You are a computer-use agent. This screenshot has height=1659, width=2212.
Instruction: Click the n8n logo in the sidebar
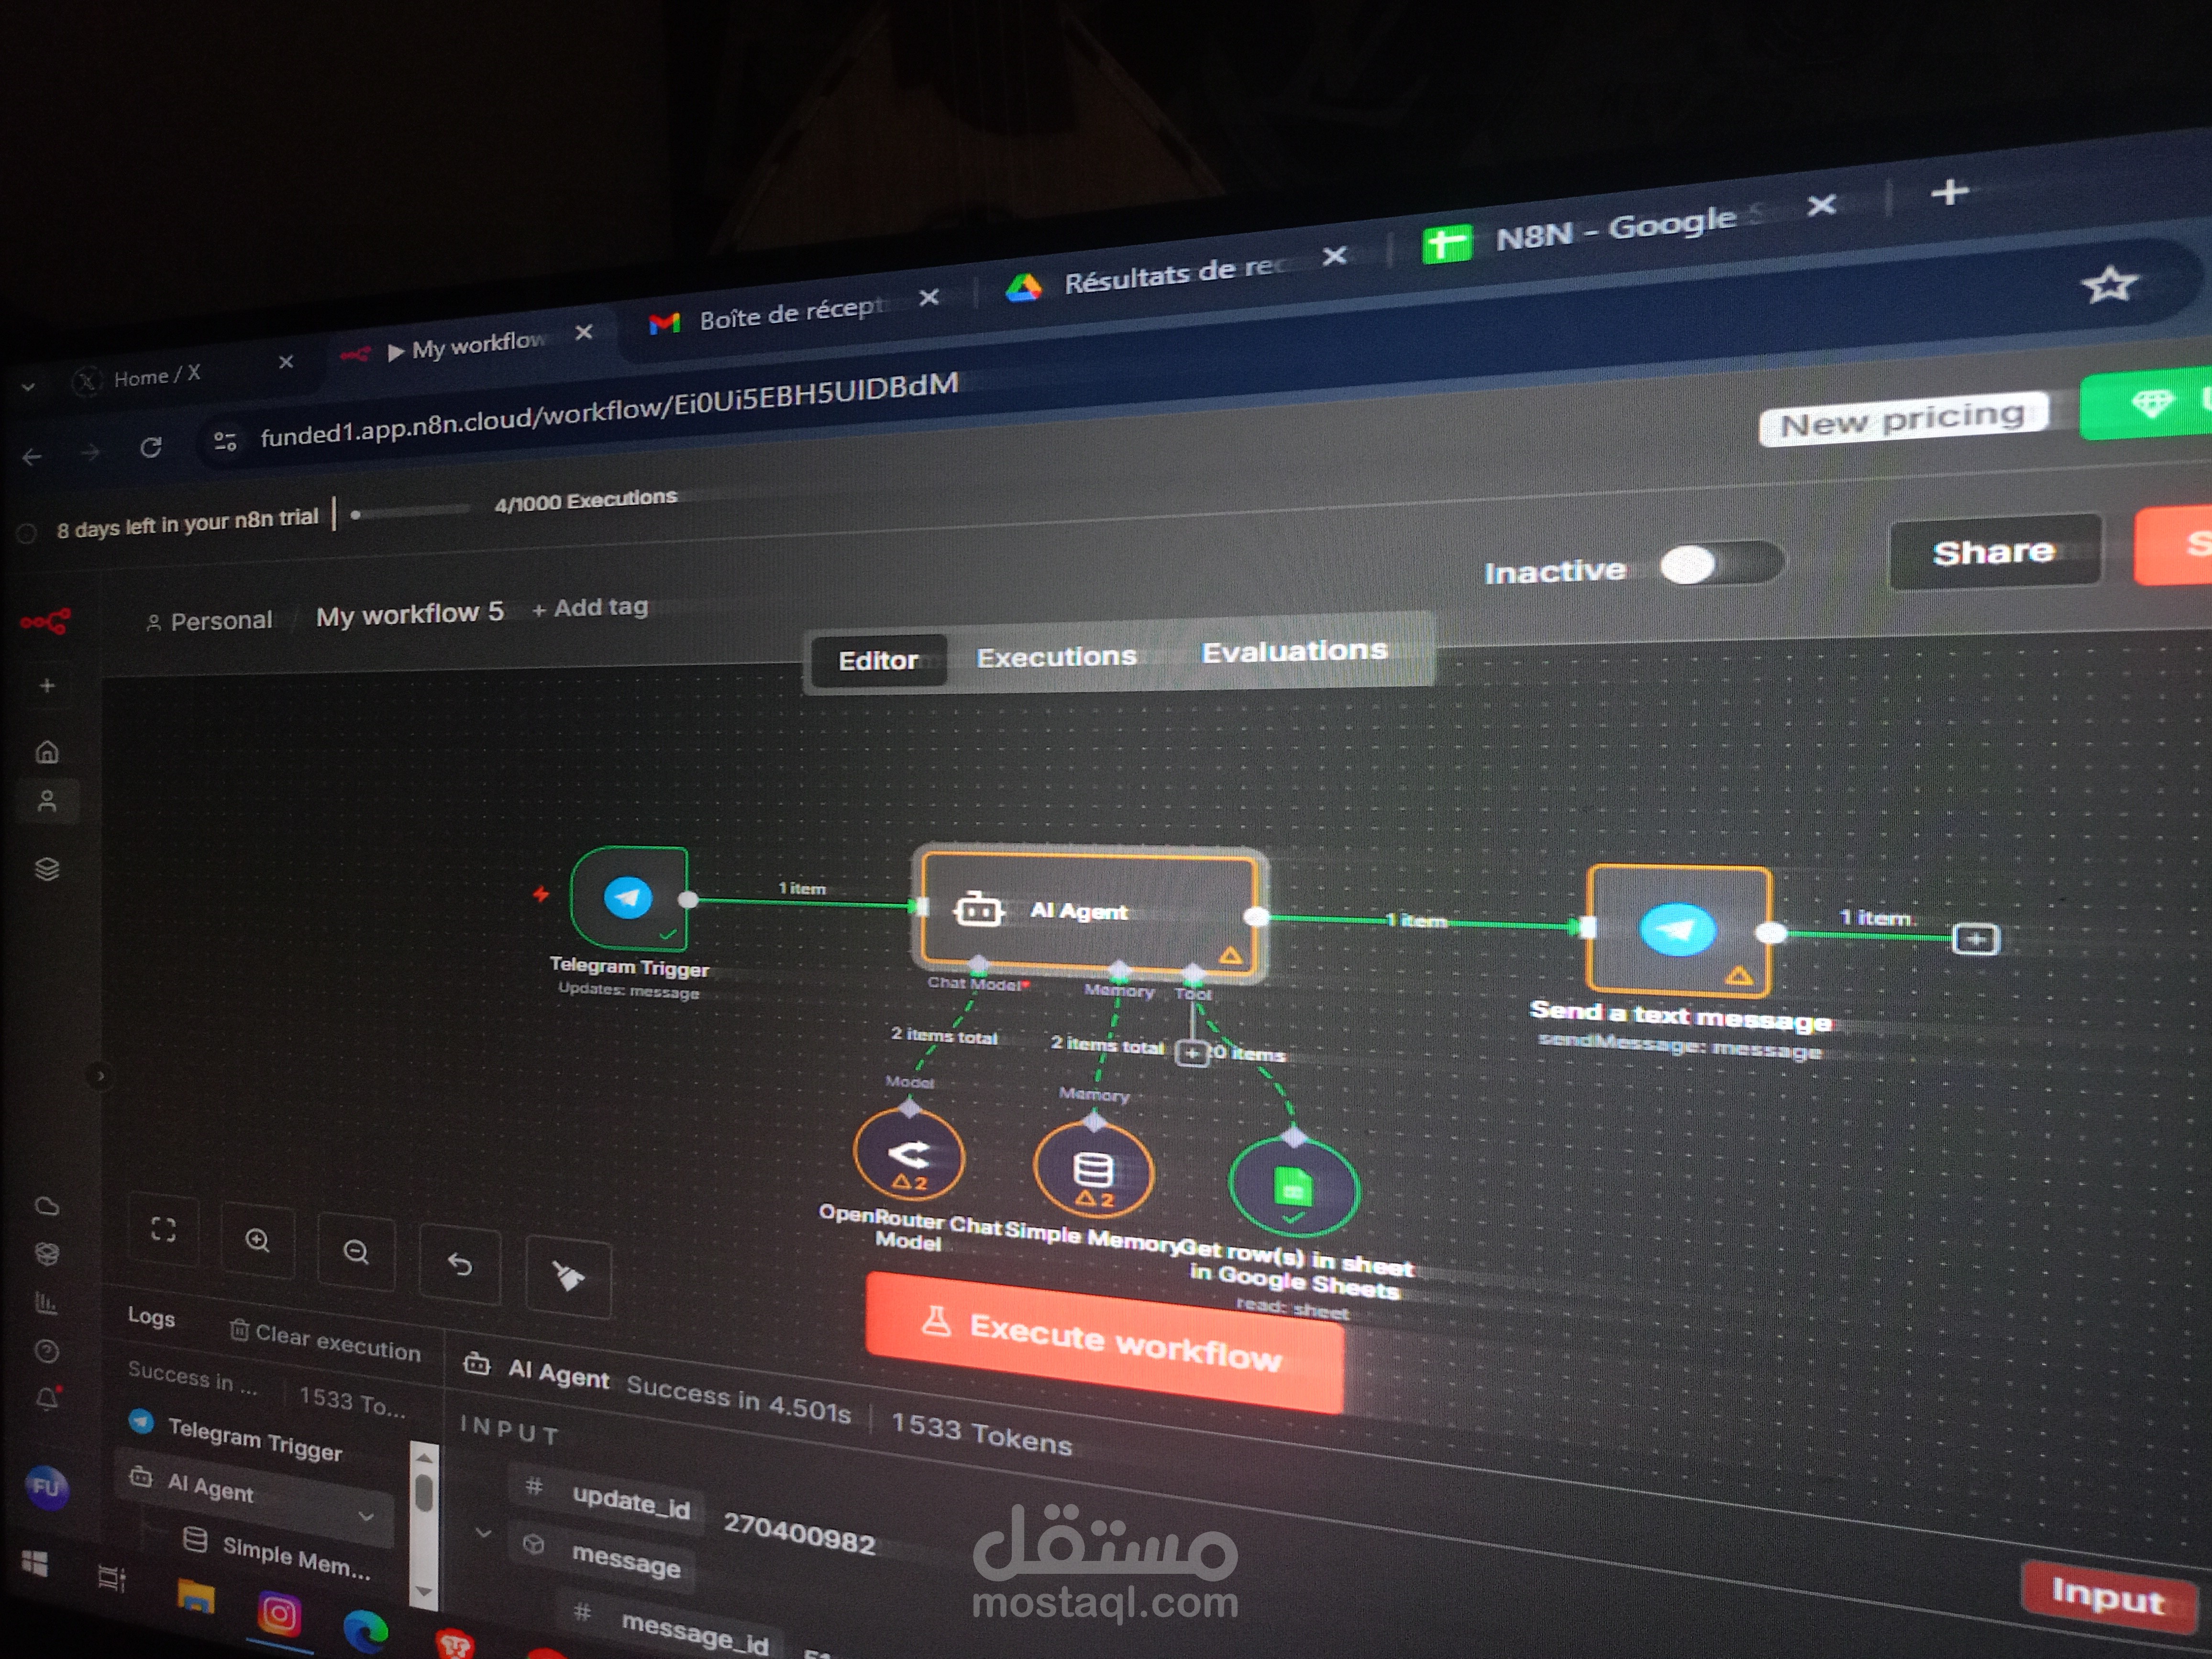coord(45,622)
